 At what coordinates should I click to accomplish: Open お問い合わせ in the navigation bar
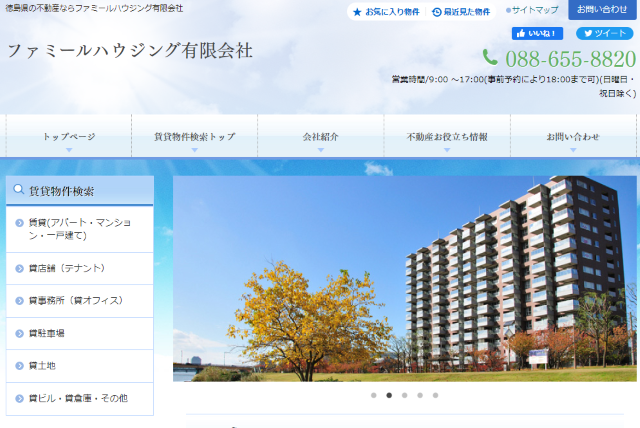click(x=573, y=137)
